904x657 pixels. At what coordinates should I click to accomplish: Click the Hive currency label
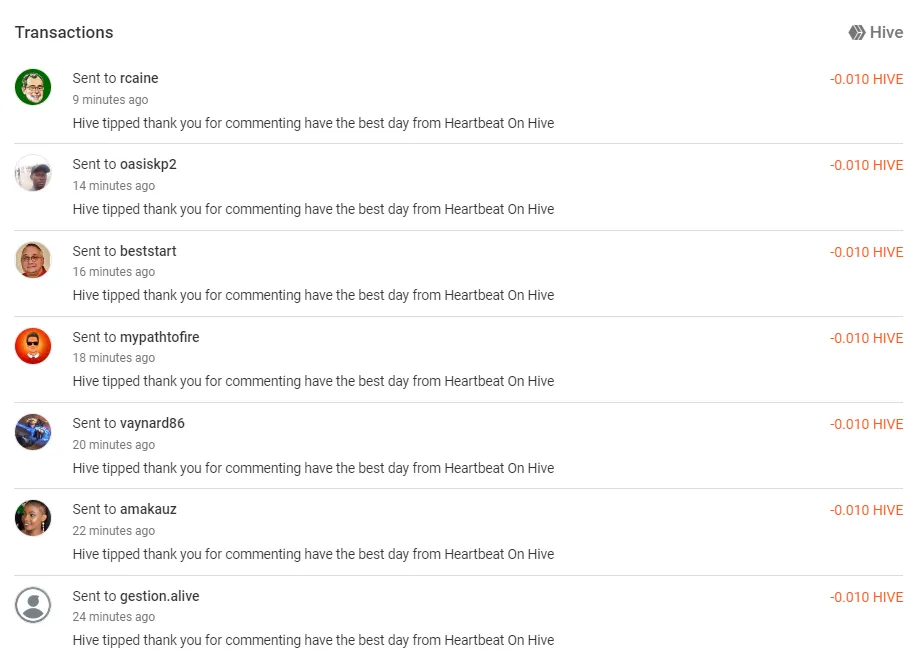coord(886,32)
